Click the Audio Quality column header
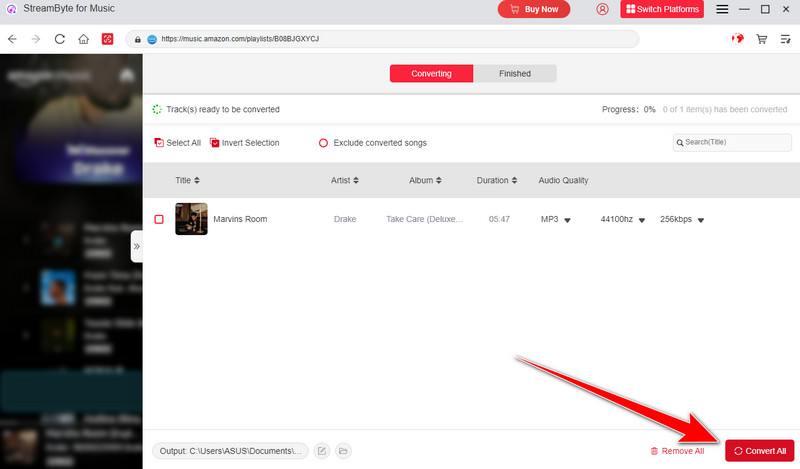Screen dimensions: 800x469 [563, 180]
